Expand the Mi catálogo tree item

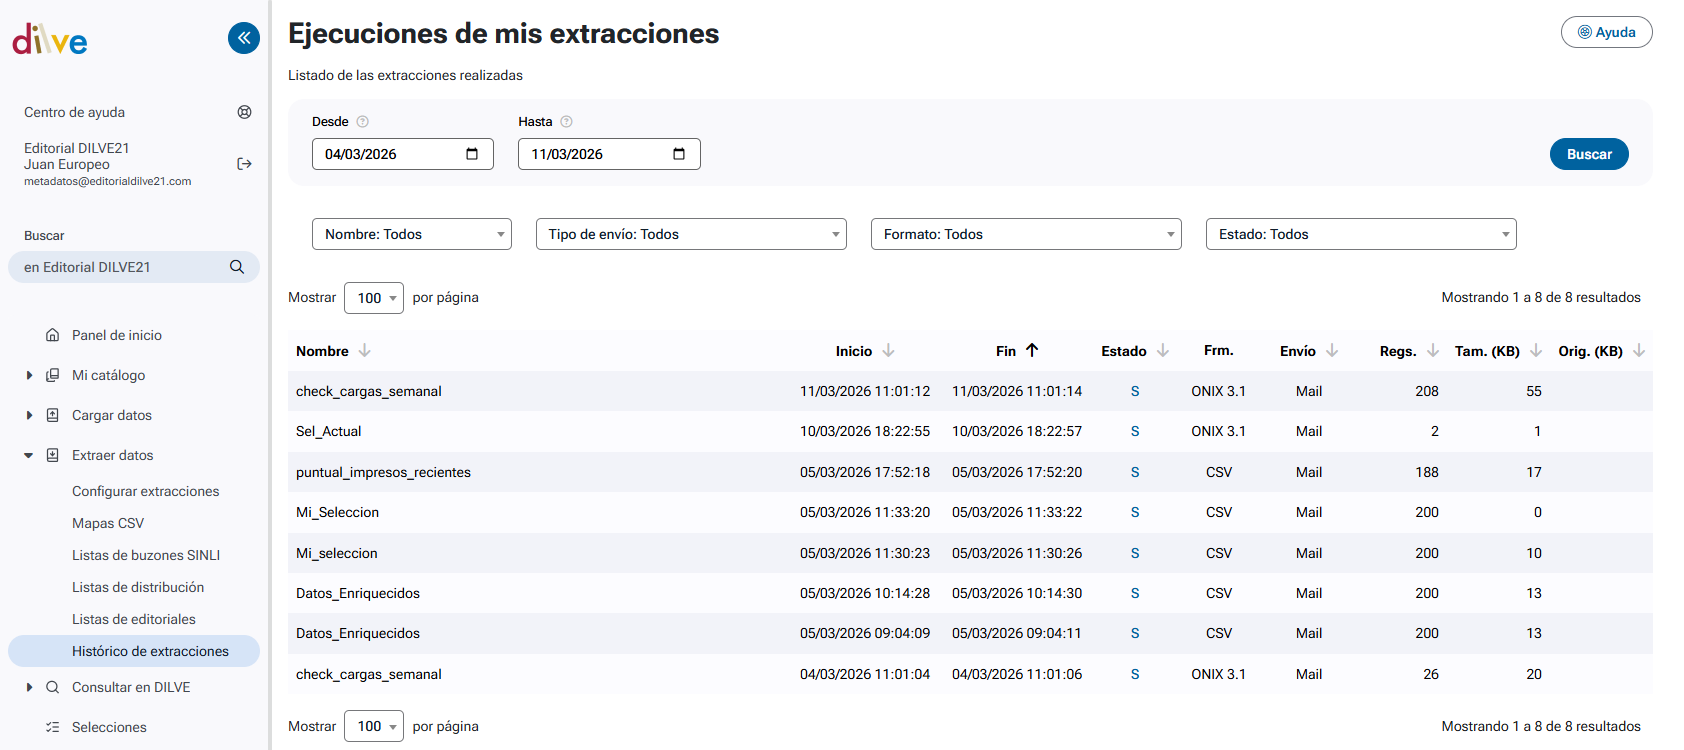(29, 375)
